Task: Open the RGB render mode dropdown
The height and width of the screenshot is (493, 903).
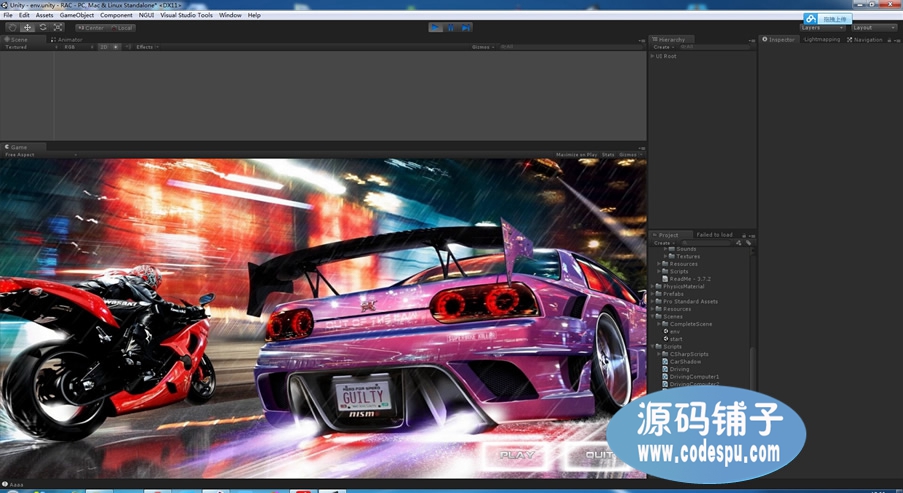Action: click(78, 47)
